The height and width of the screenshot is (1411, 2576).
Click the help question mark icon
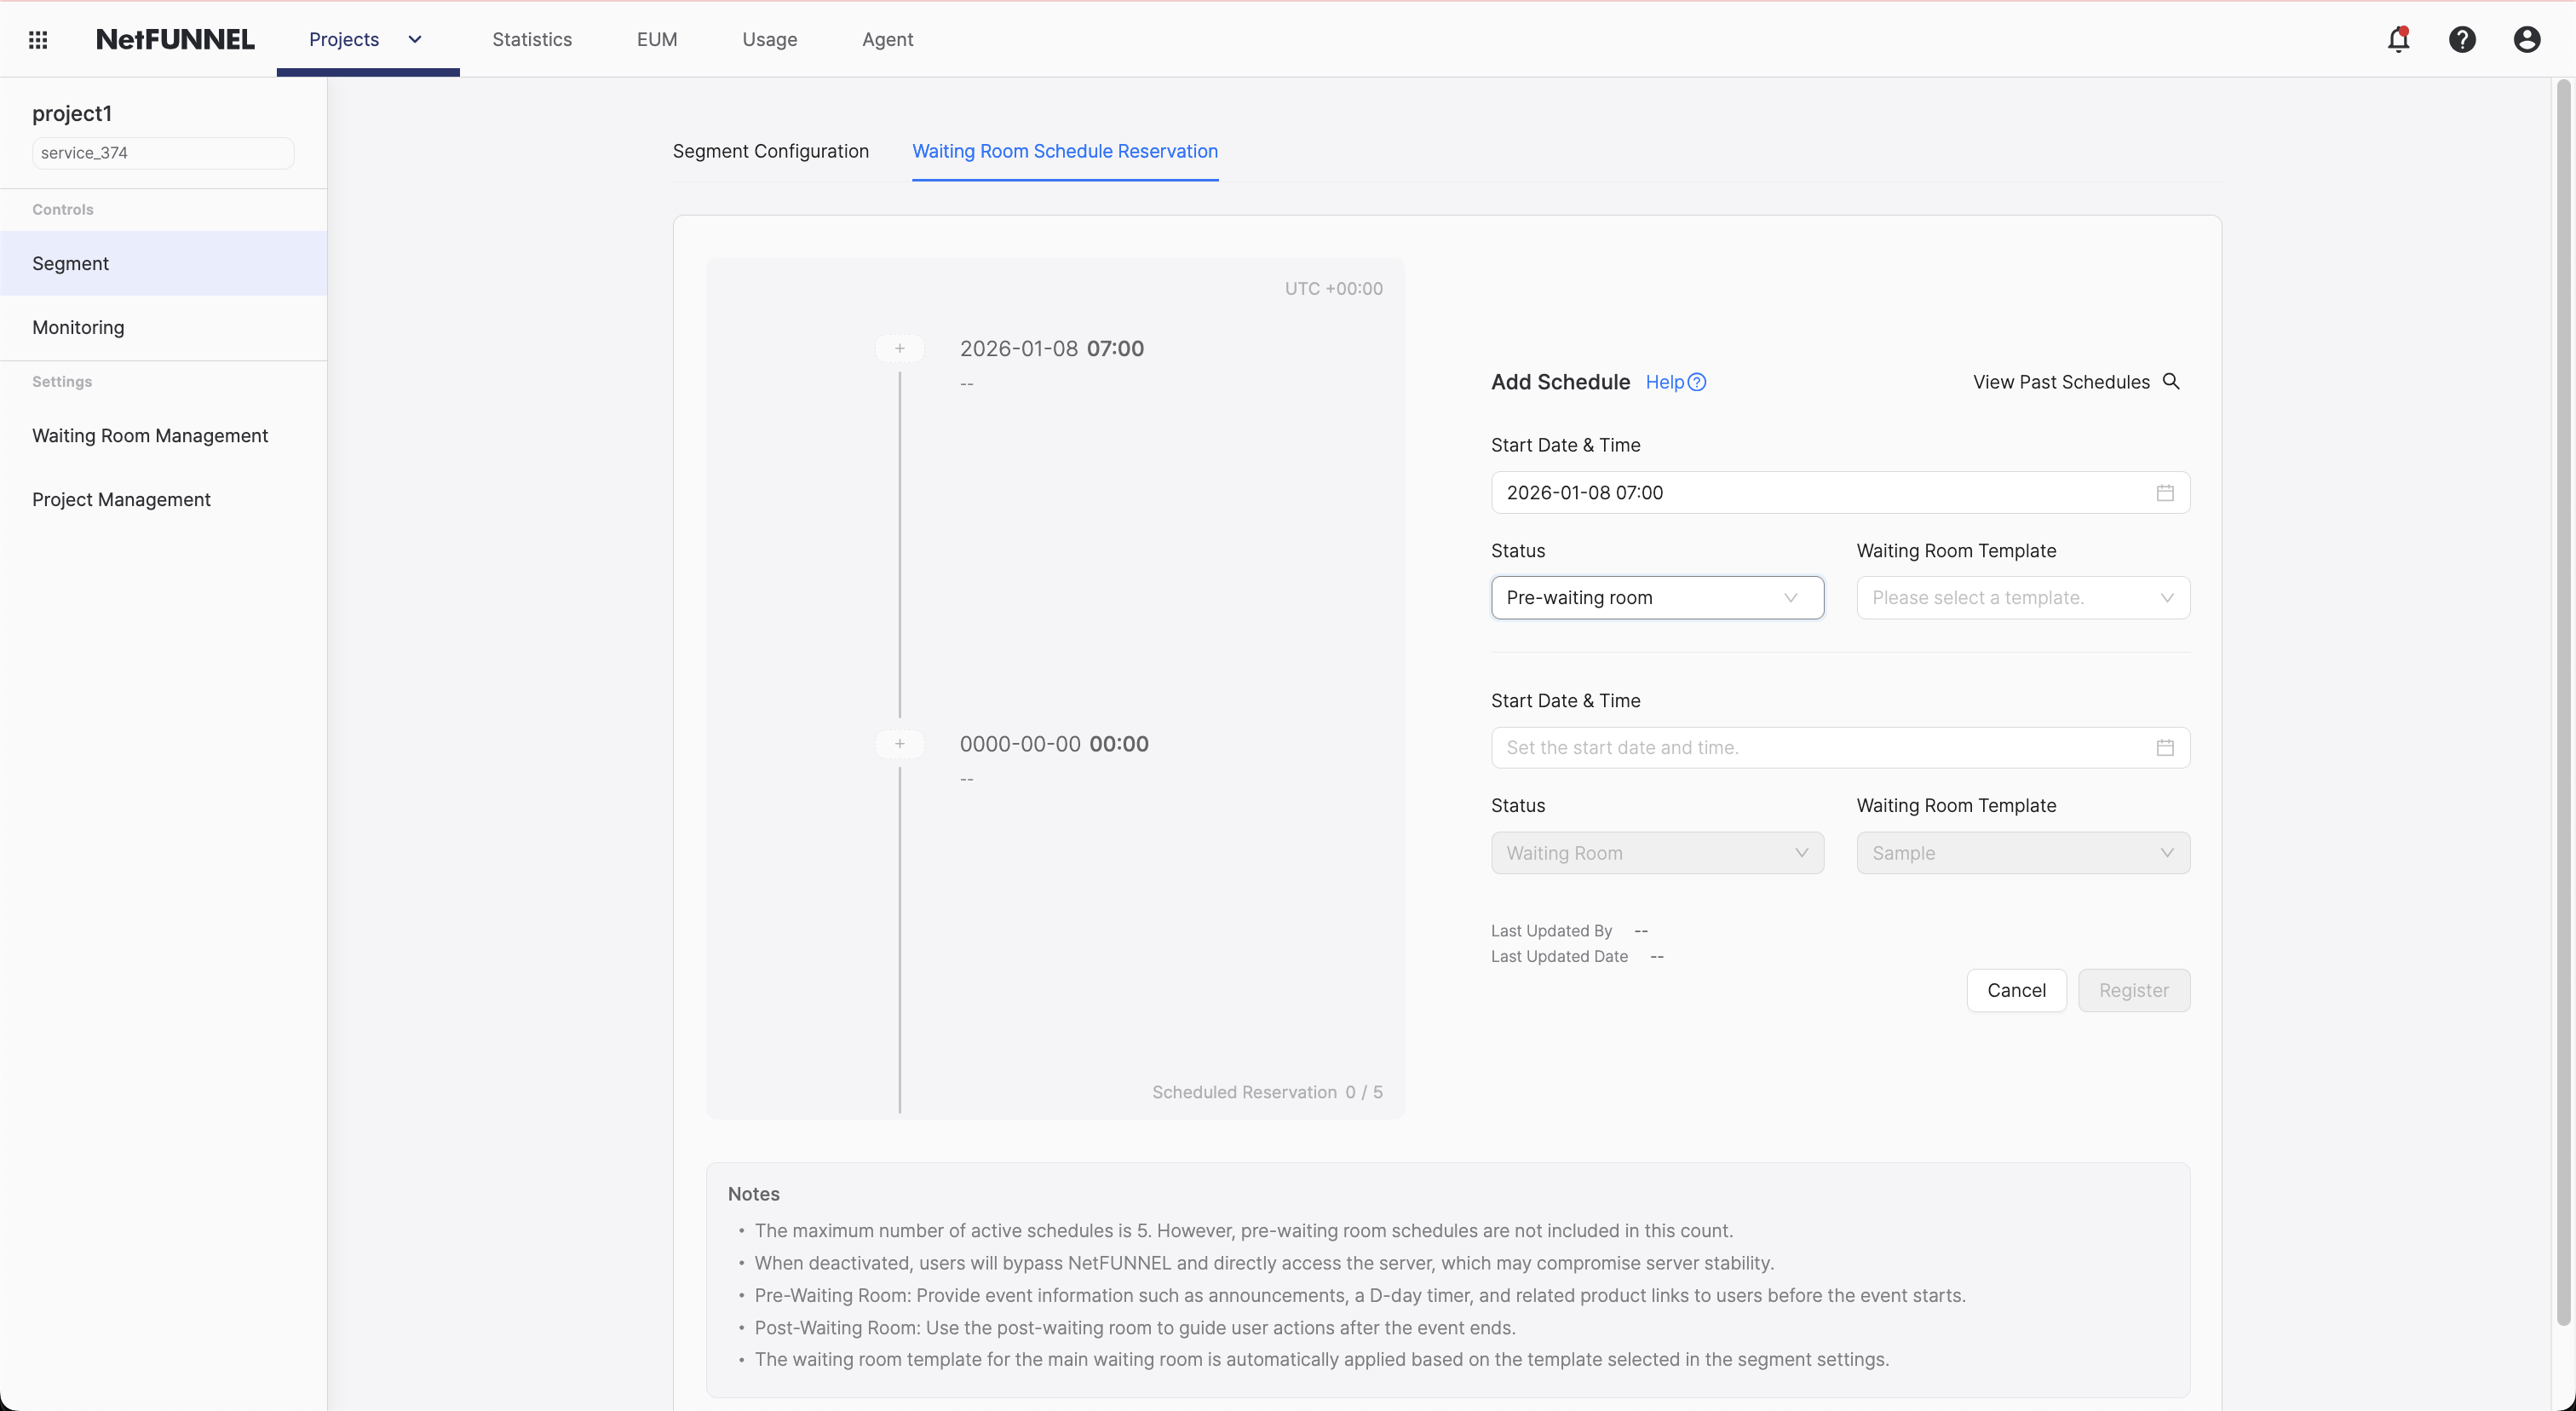pyautogui.click(x=2462, y=40)
